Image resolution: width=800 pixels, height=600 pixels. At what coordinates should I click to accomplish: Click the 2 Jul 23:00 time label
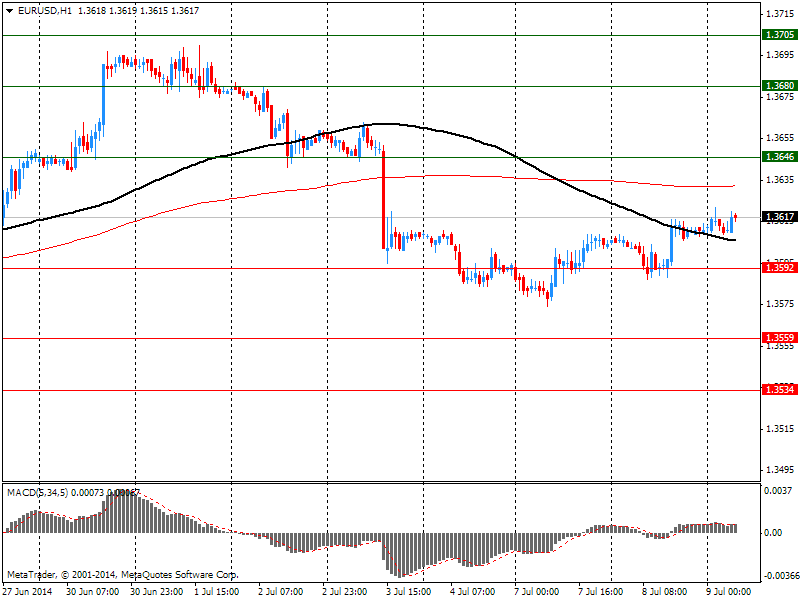coord(344,592)
